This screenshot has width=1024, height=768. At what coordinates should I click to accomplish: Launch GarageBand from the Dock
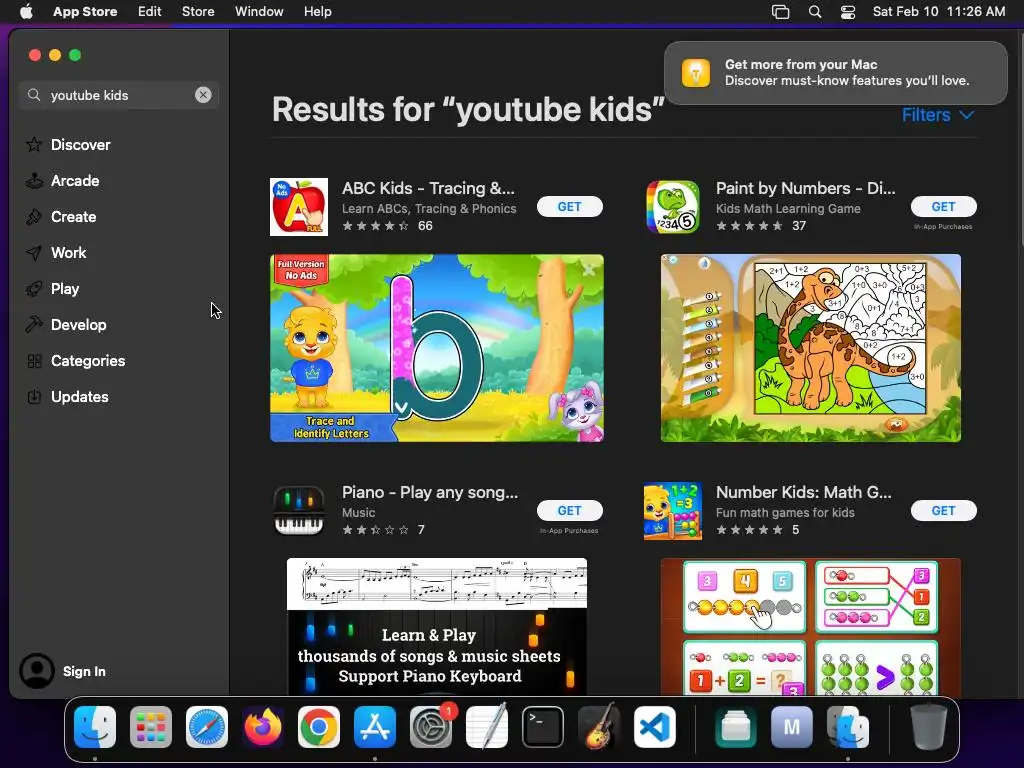click(599, 727)
